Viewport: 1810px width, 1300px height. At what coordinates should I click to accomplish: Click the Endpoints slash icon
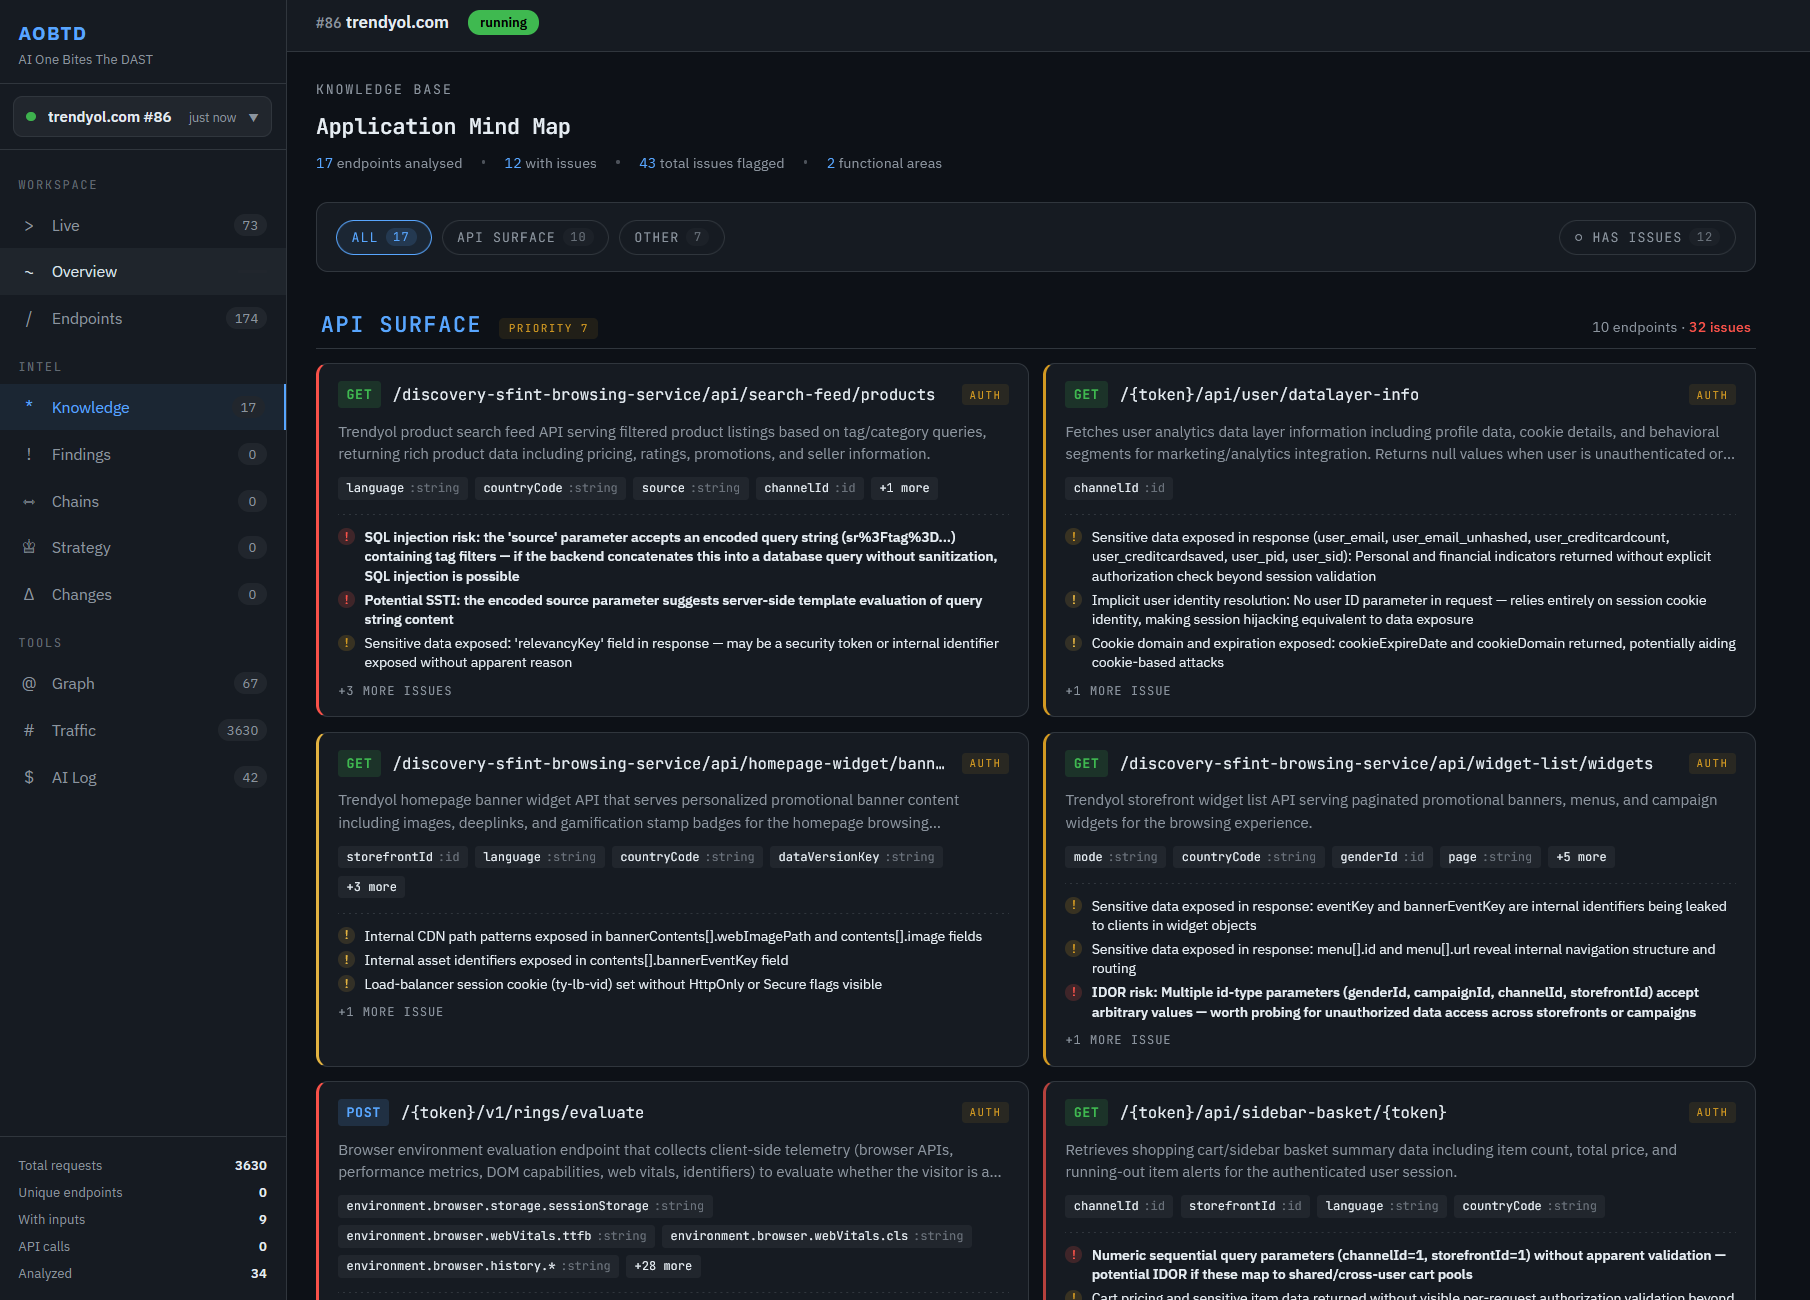coord(29,319)
